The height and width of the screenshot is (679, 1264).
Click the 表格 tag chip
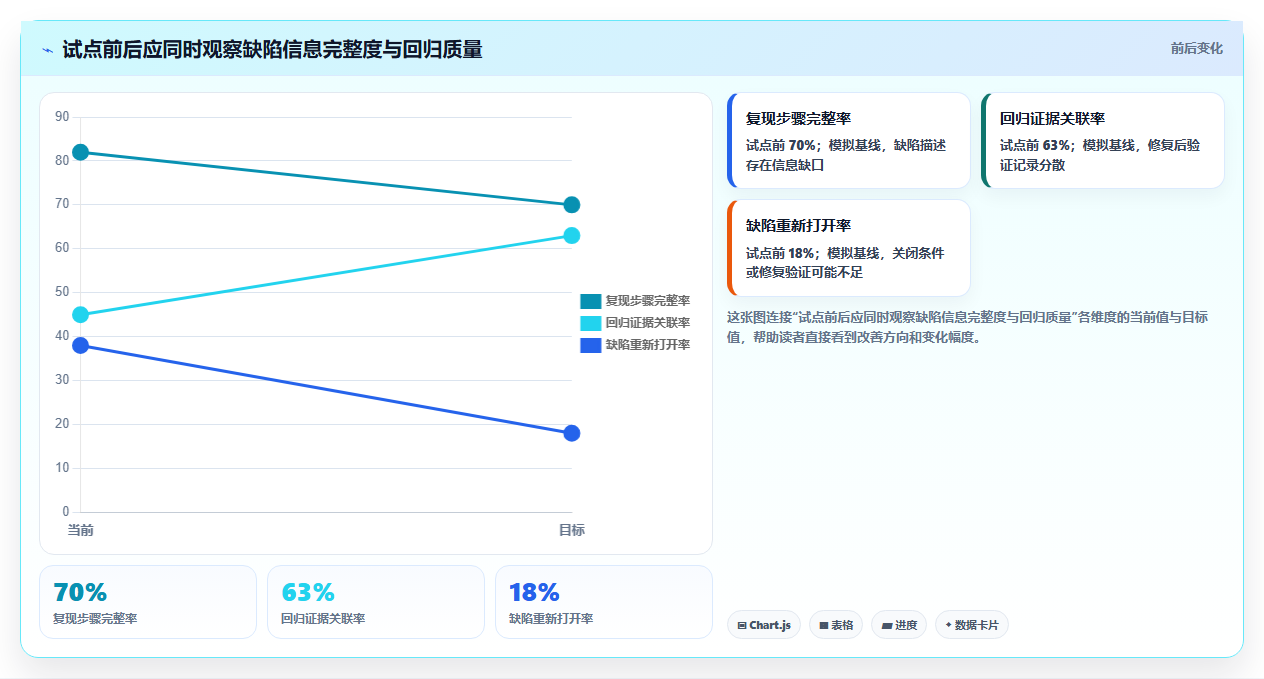(836, 625)
